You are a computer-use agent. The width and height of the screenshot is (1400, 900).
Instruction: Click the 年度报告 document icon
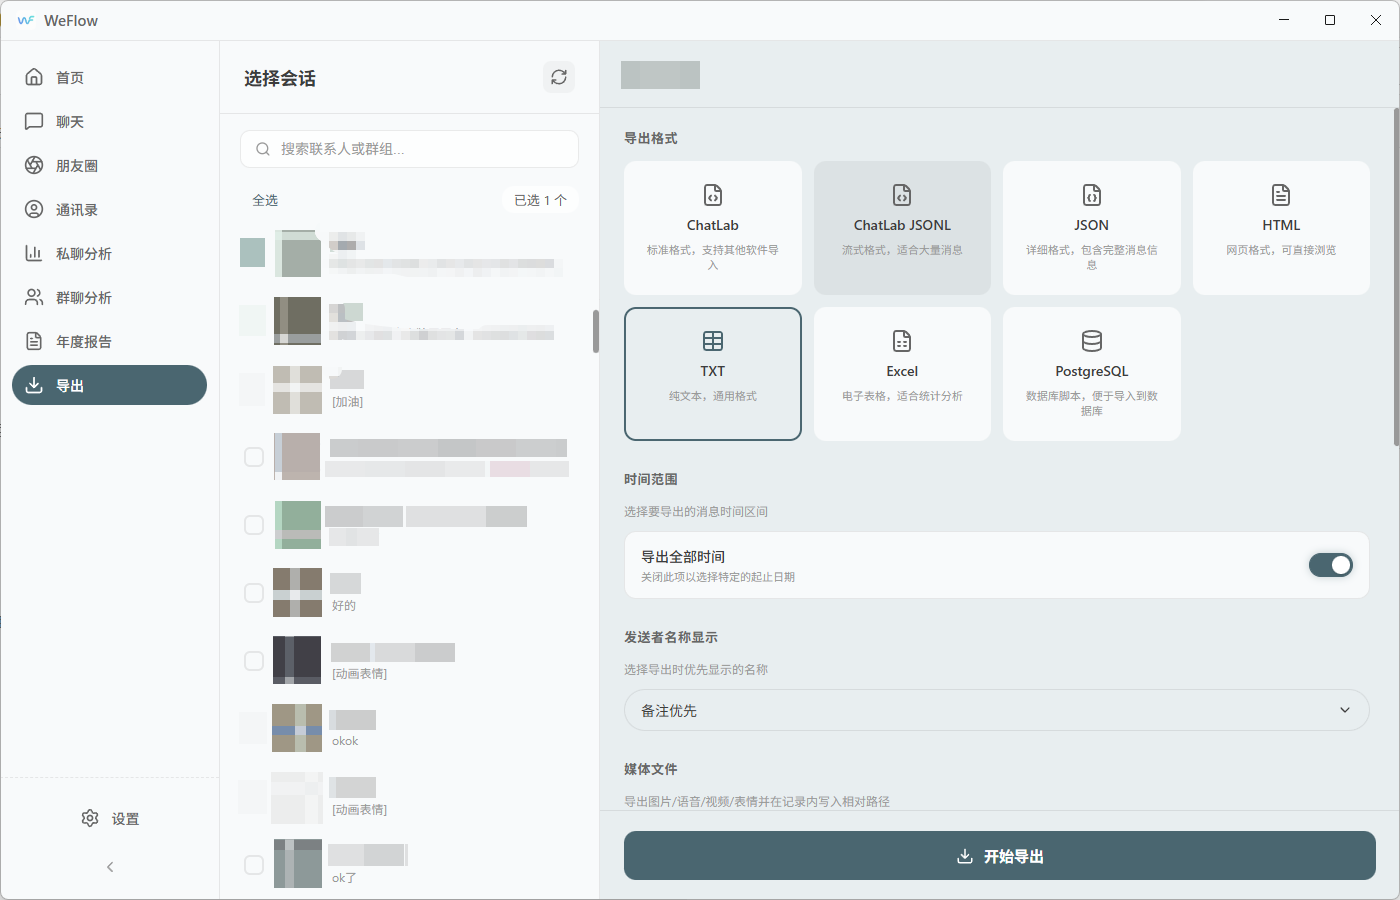click(34, 341)
